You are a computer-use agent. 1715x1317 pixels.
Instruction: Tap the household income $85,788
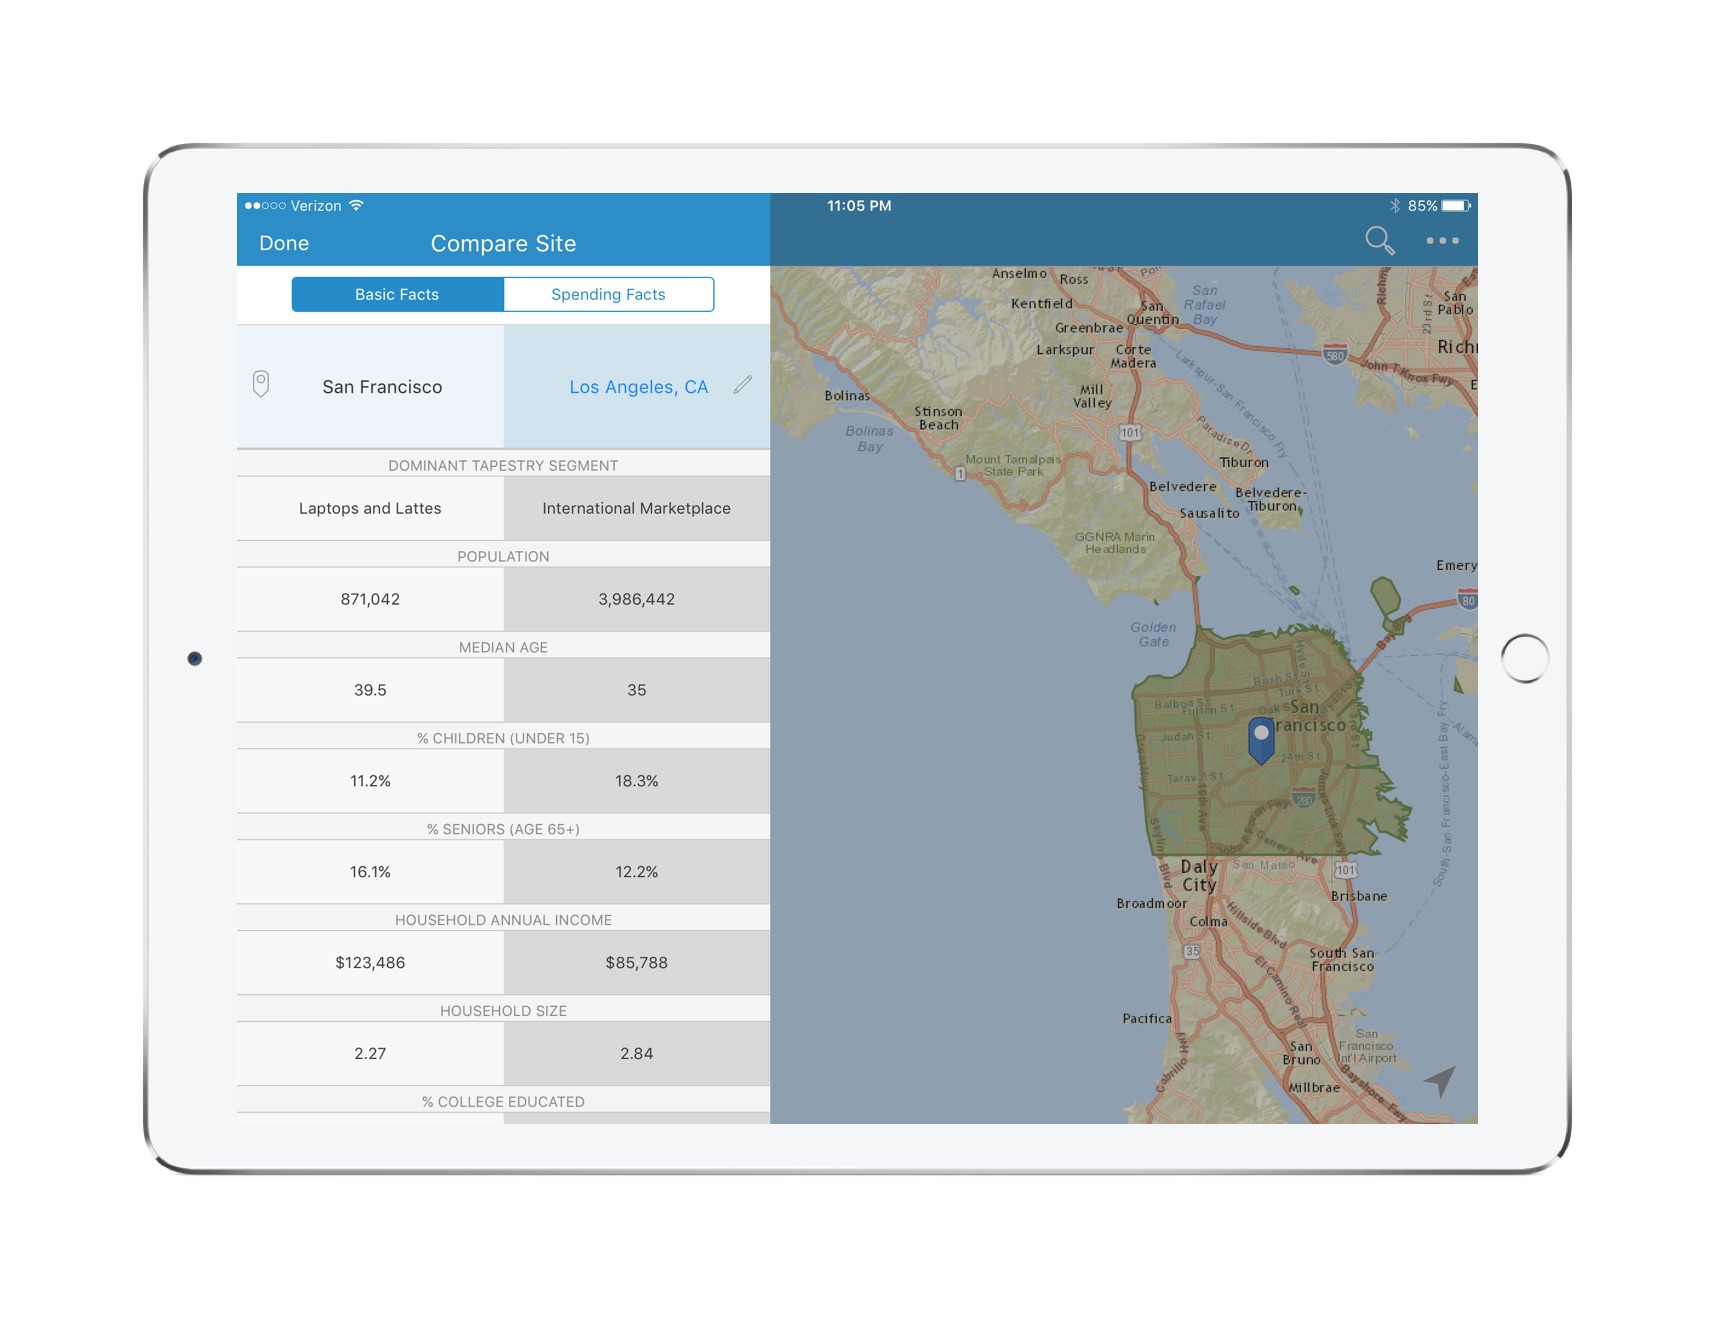tap(637, 963)
